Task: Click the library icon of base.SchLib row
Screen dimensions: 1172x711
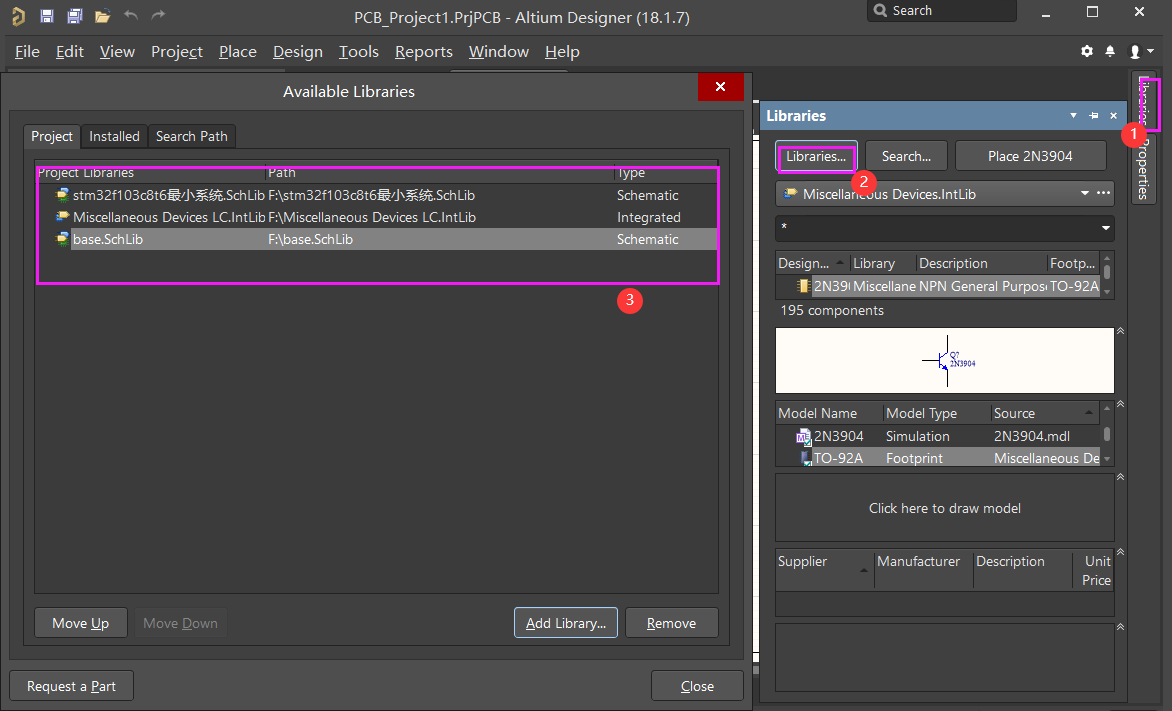Action: 63,239
